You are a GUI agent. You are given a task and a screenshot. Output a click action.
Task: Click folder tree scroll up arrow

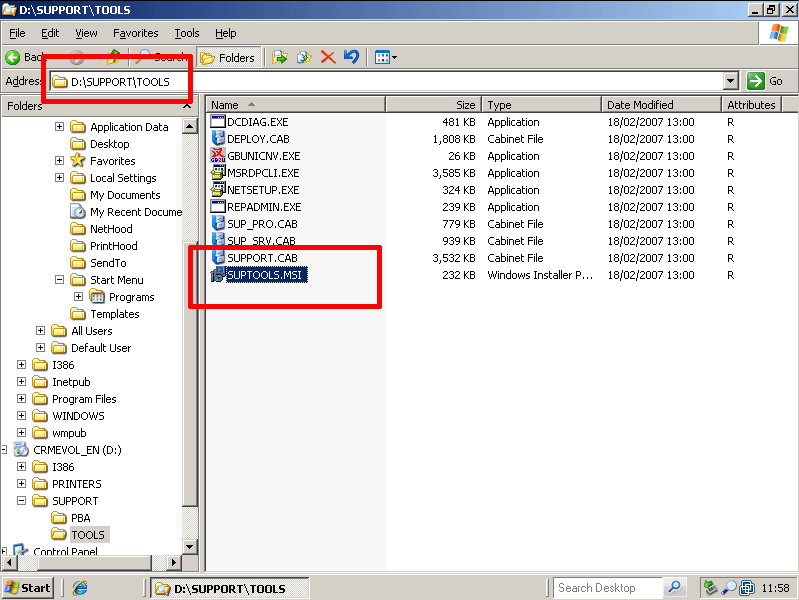[x=190, y=126]
